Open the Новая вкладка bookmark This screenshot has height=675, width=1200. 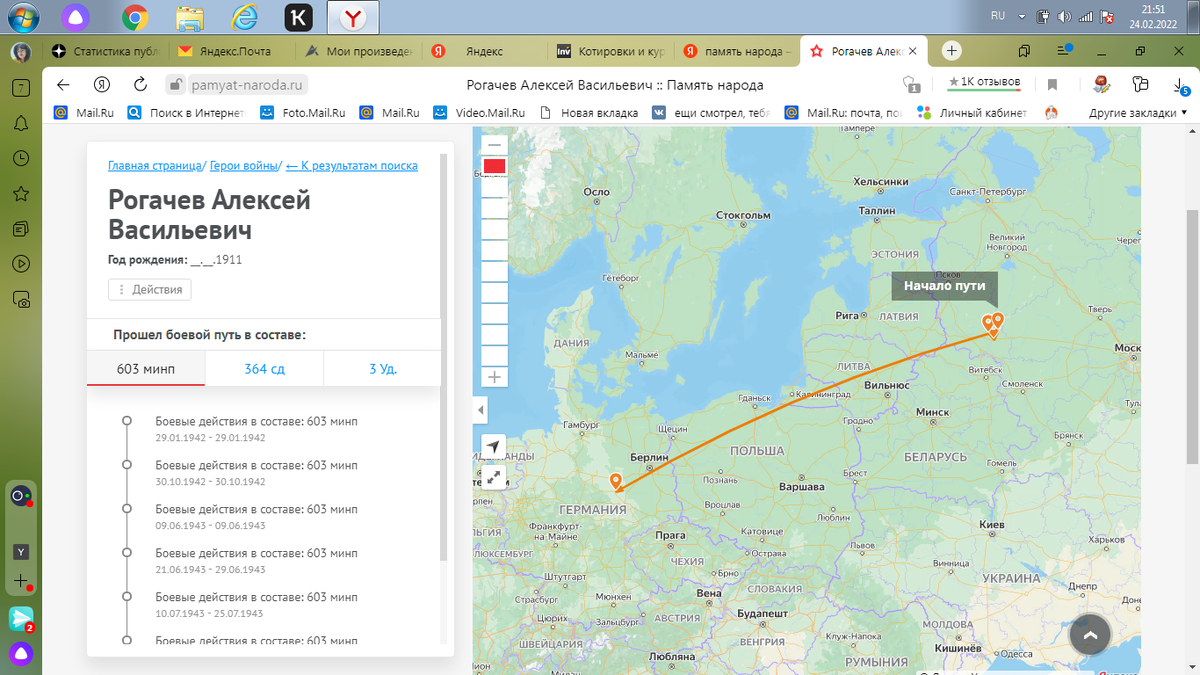click(588, 113)
